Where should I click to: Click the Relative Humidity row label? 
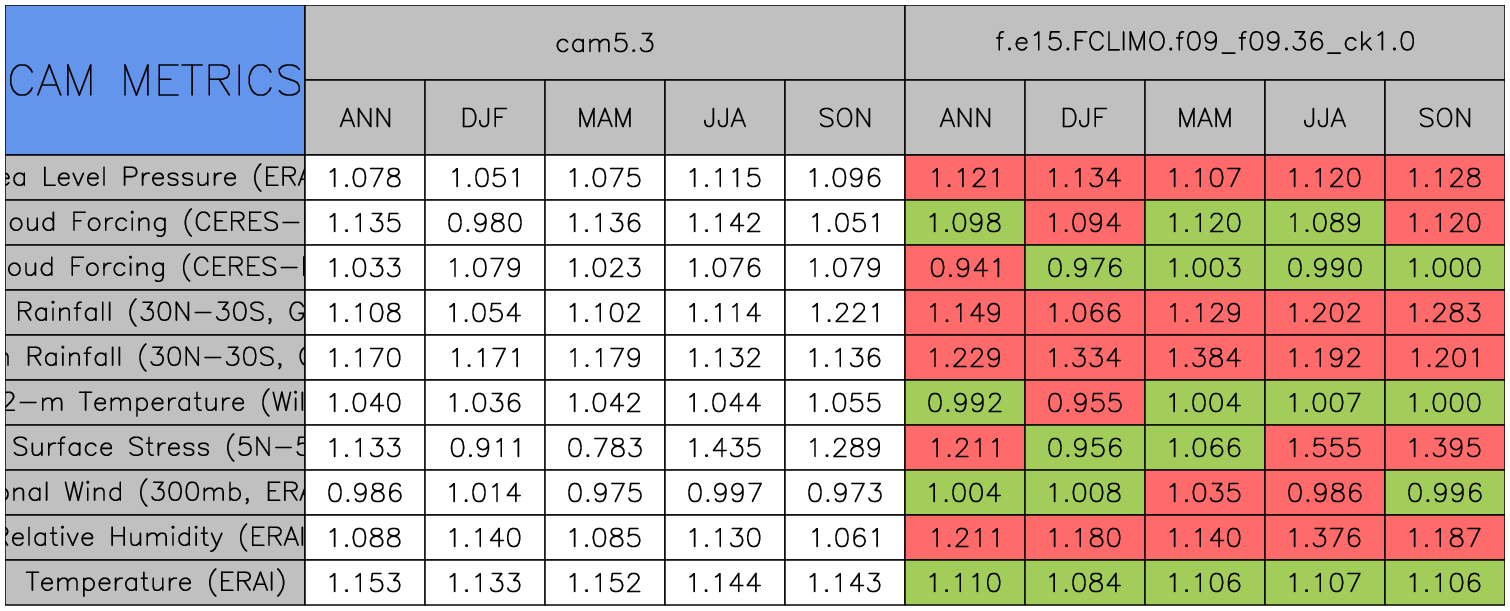click(x=154, y=538)
